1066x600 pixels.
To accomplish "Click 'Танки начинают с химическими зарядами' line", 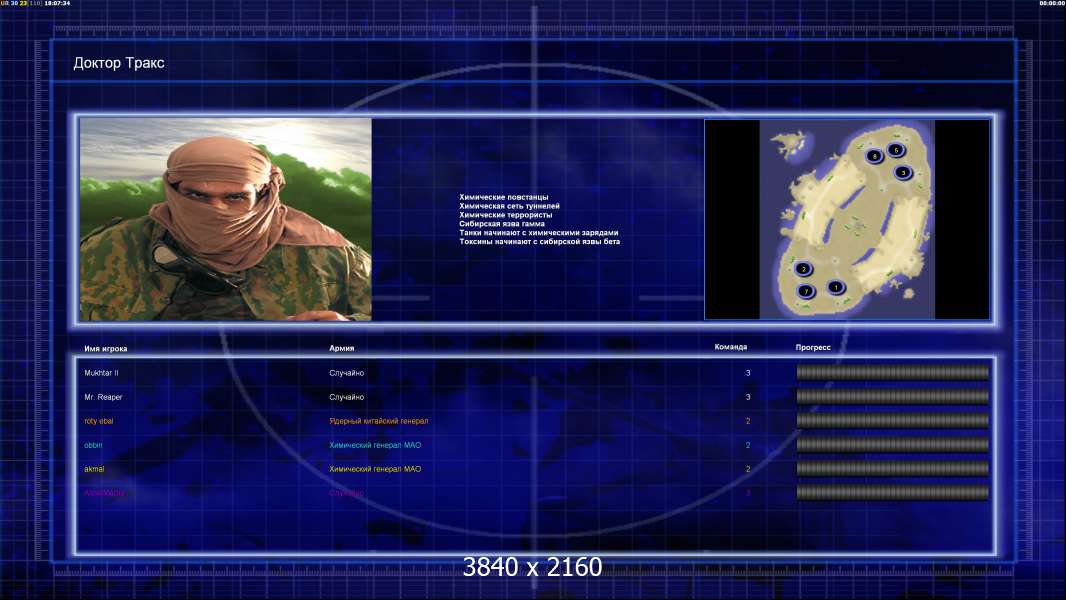I will pyautogui.click(x=538, y=232).
